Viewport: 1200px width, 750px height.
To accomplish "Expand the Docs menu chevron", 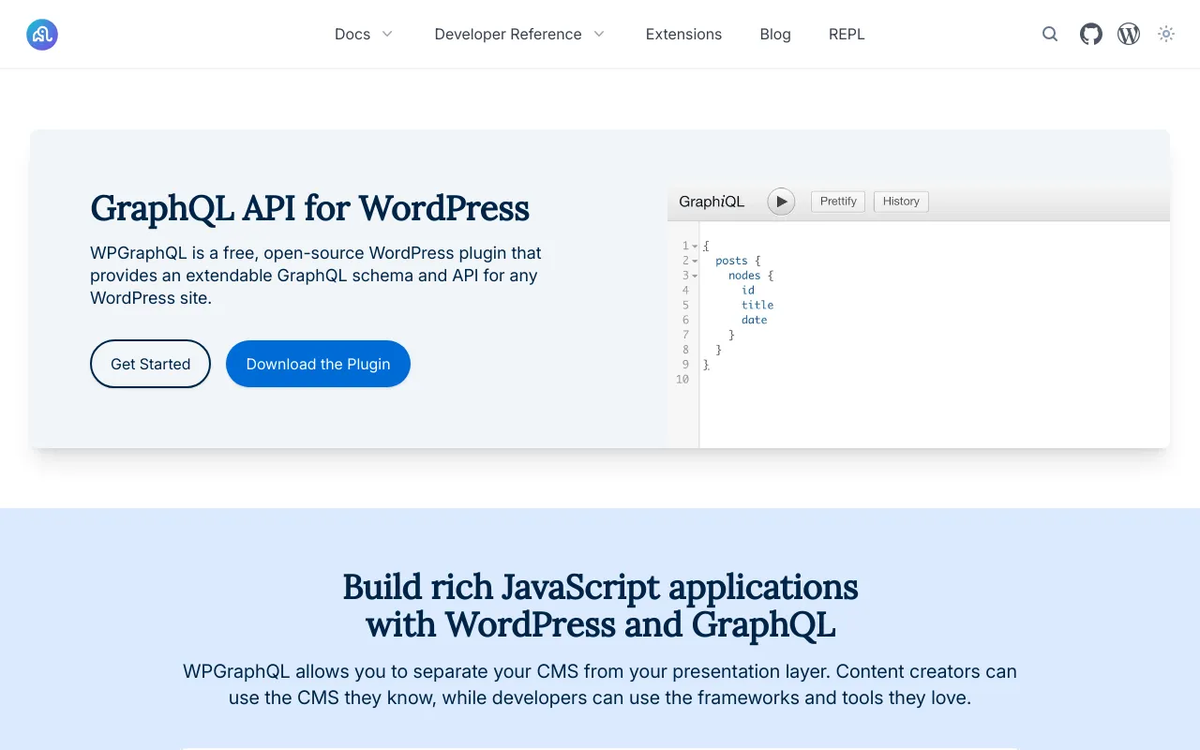I will 387,34.
